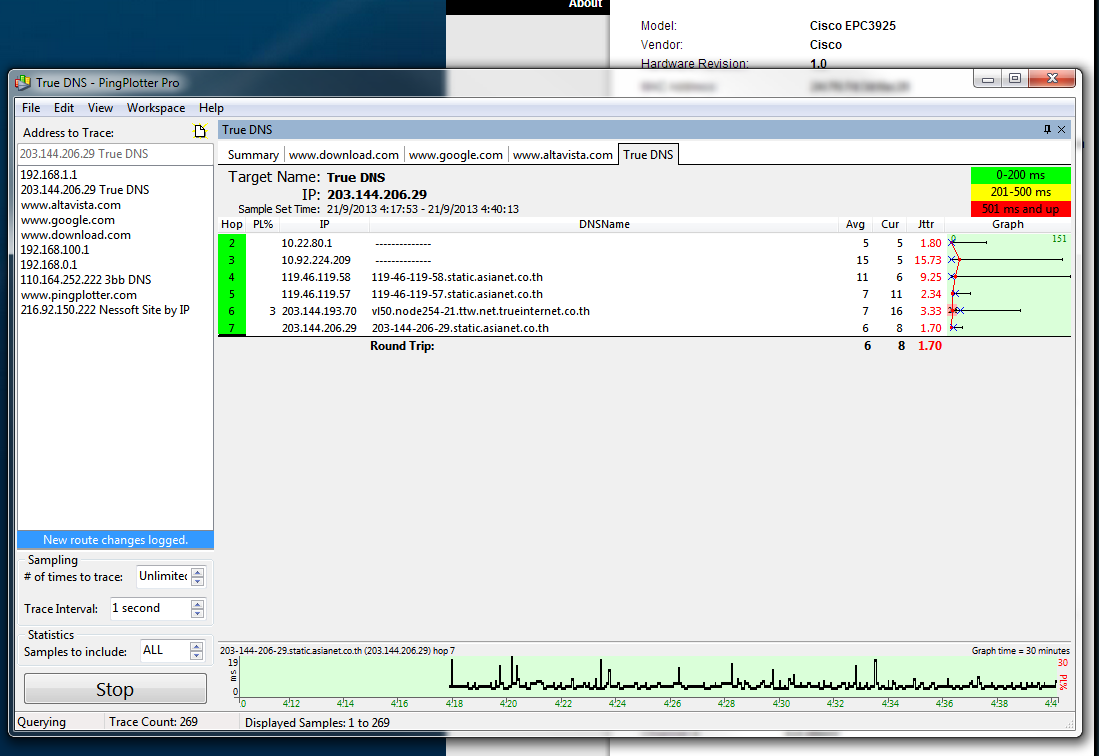Select www.pingplotter.com in the address list
This screenshot has height=756, width=1099.
click(78, 295)
